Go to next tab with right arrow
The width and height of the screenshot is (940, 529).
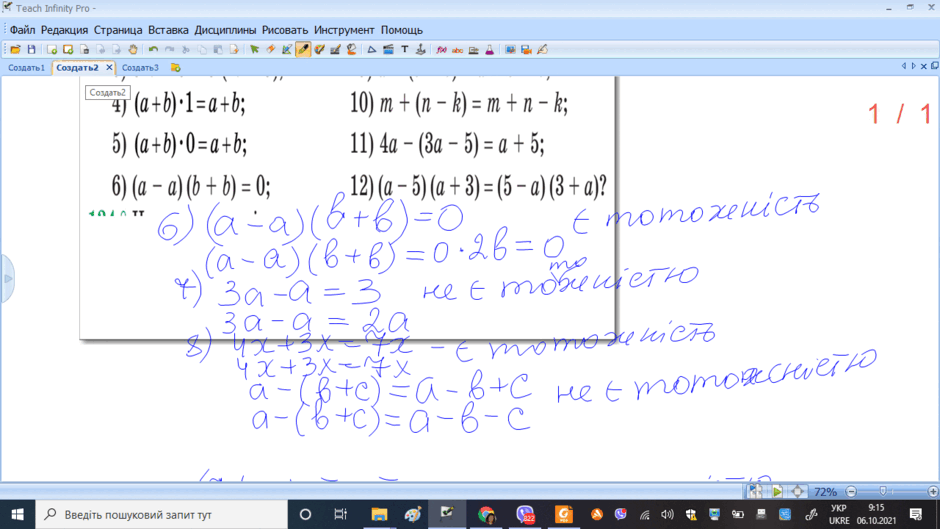pyautogui.click(x=913, y=66)
